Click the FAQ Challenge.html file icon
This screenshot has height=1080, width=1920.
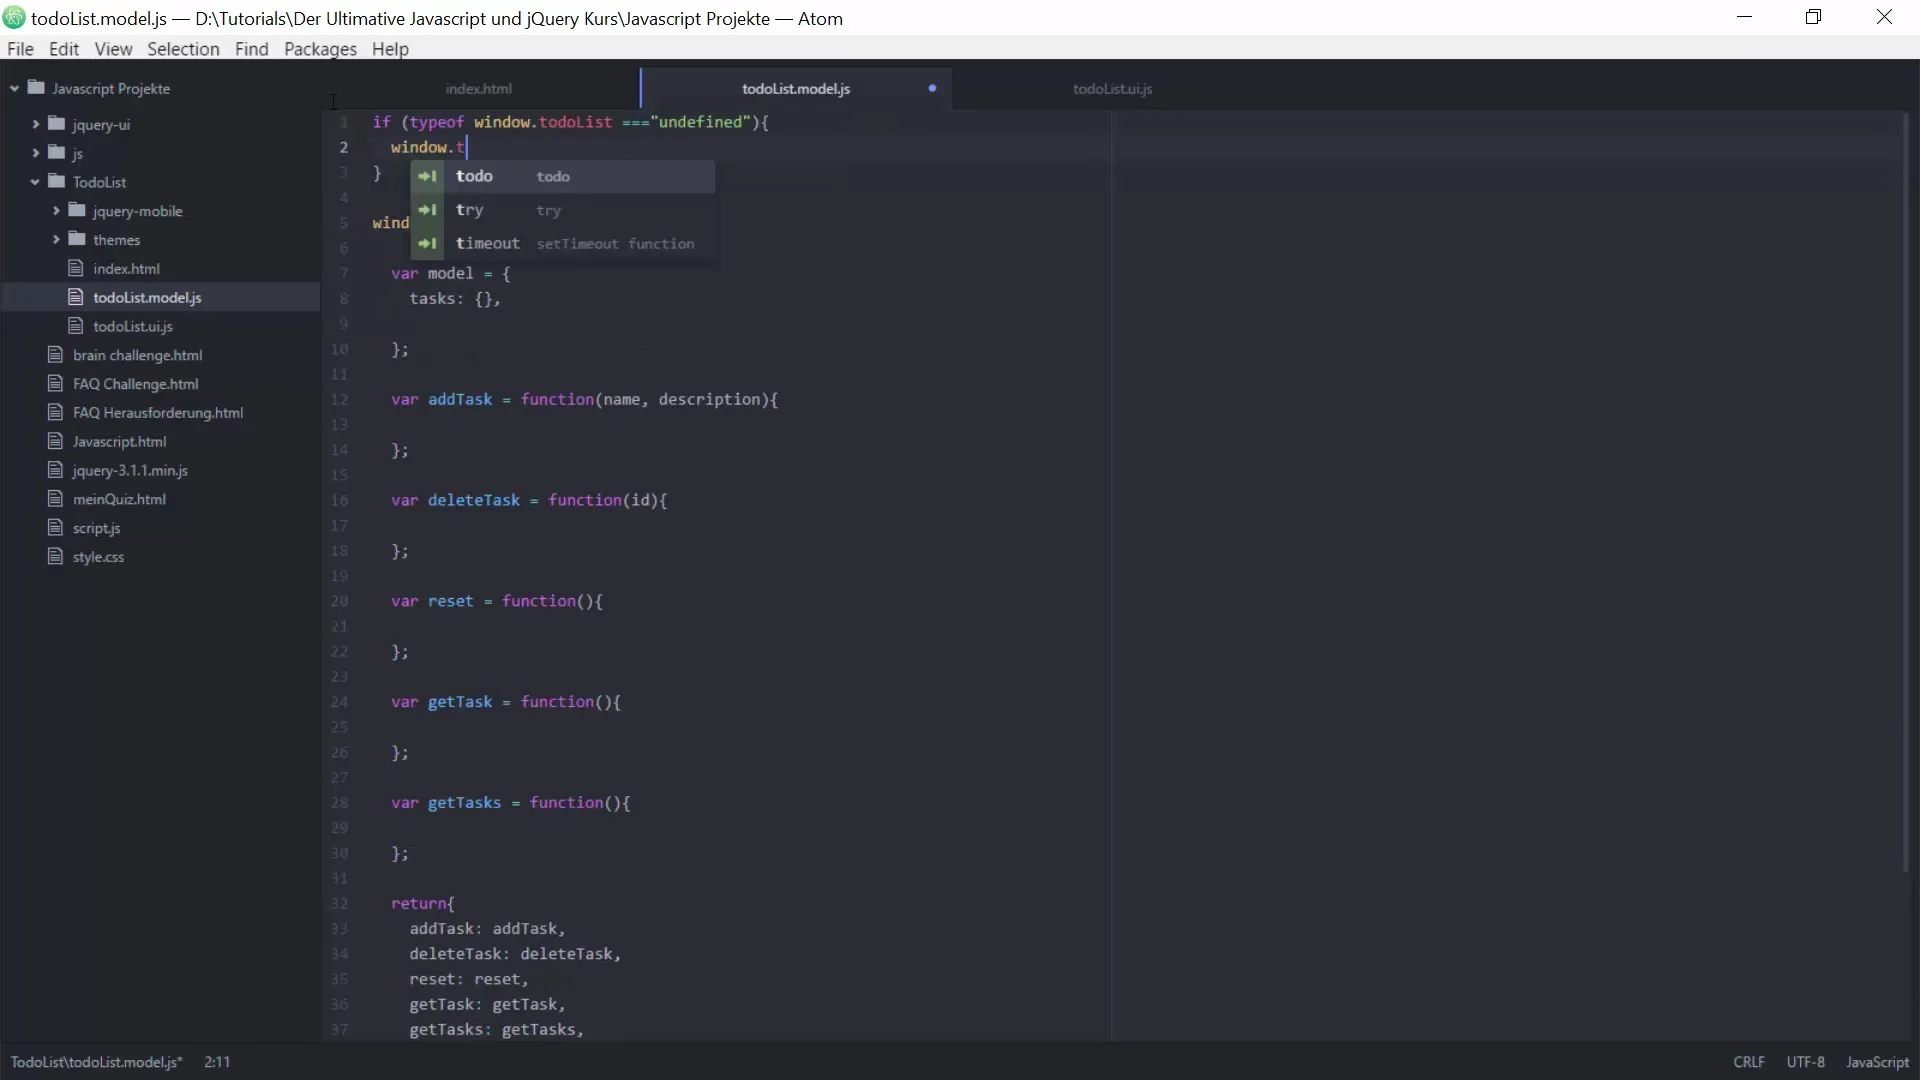(55, 384)
